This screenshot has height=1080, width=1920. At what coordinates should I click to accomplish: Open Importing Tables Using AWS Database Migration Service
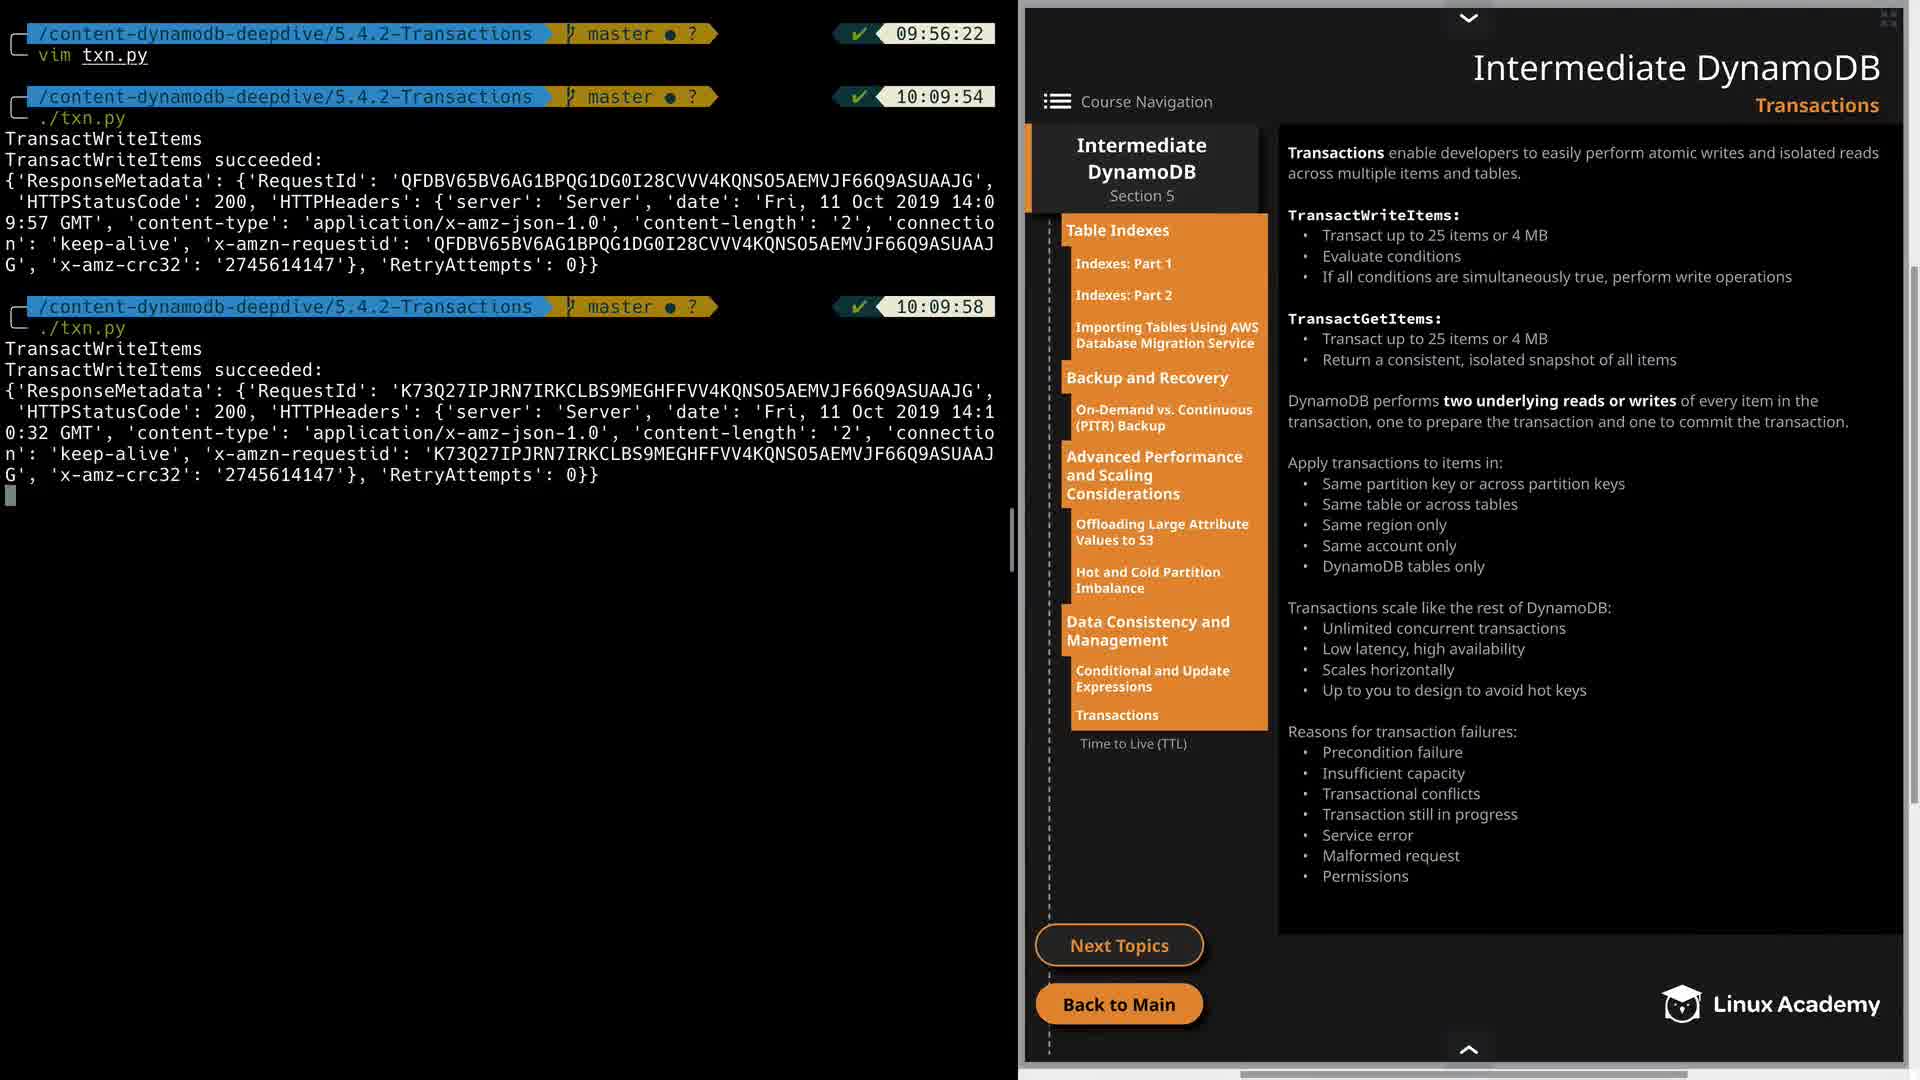tap(1166, 336)
